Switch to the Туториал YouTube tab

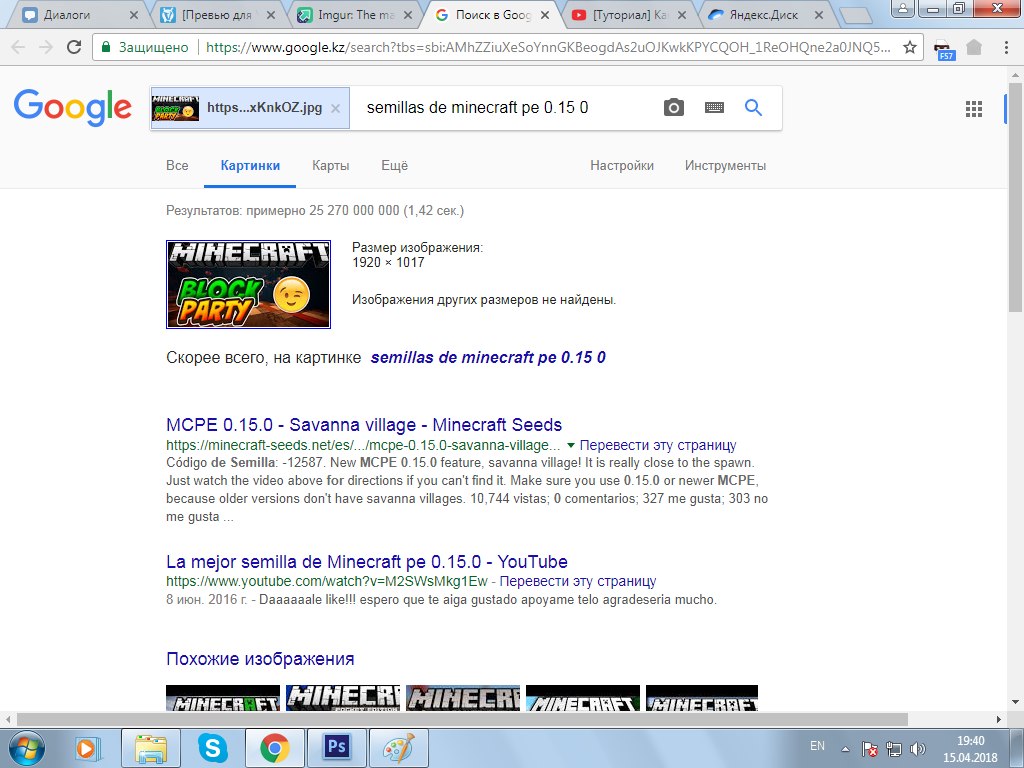point(629,14)
